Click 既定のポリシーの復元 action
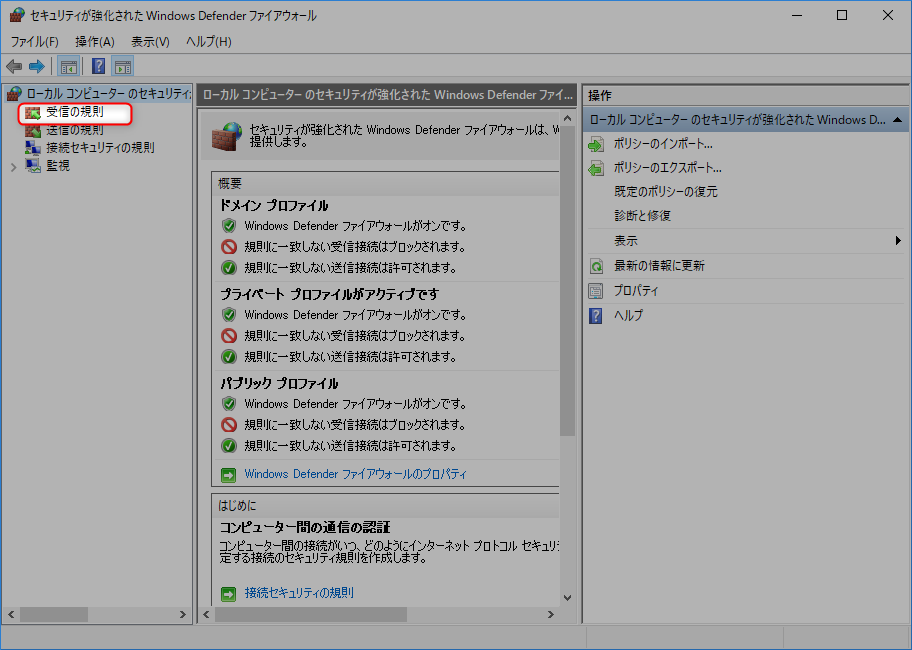Image resolution: width=912 pixels, height=650 pixels. (666, 192)
